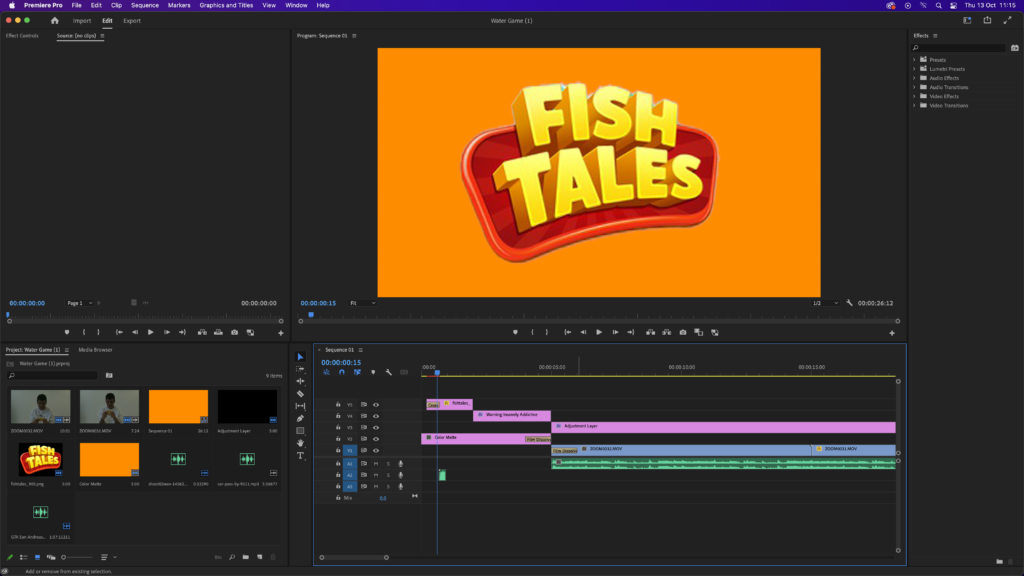Hide the V4 track output
The height and width of the screenshot is (576, 1024).
(376, 416)
